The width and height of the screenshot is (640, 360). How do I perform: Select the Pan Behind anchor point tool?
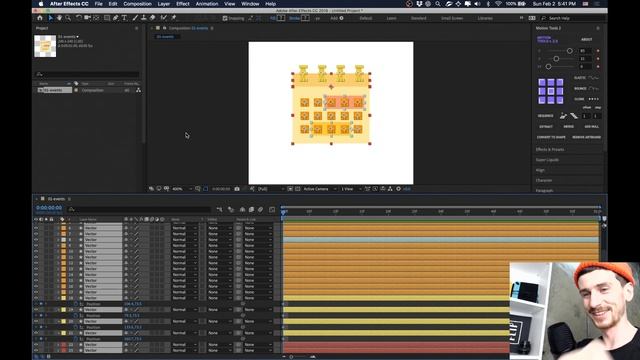coord(97,18)
